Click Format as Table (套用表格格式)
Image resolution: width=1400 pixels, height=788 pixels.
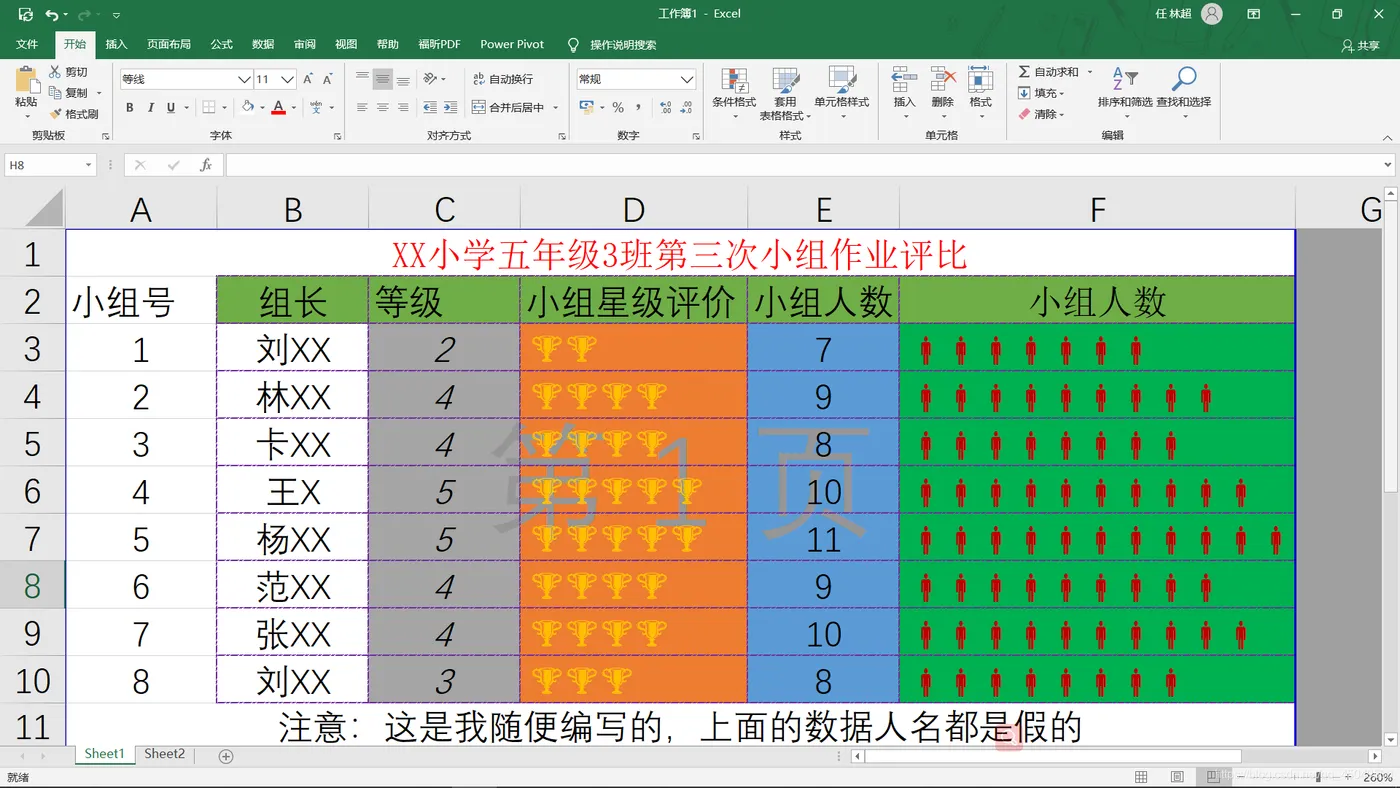pos(785,94)
